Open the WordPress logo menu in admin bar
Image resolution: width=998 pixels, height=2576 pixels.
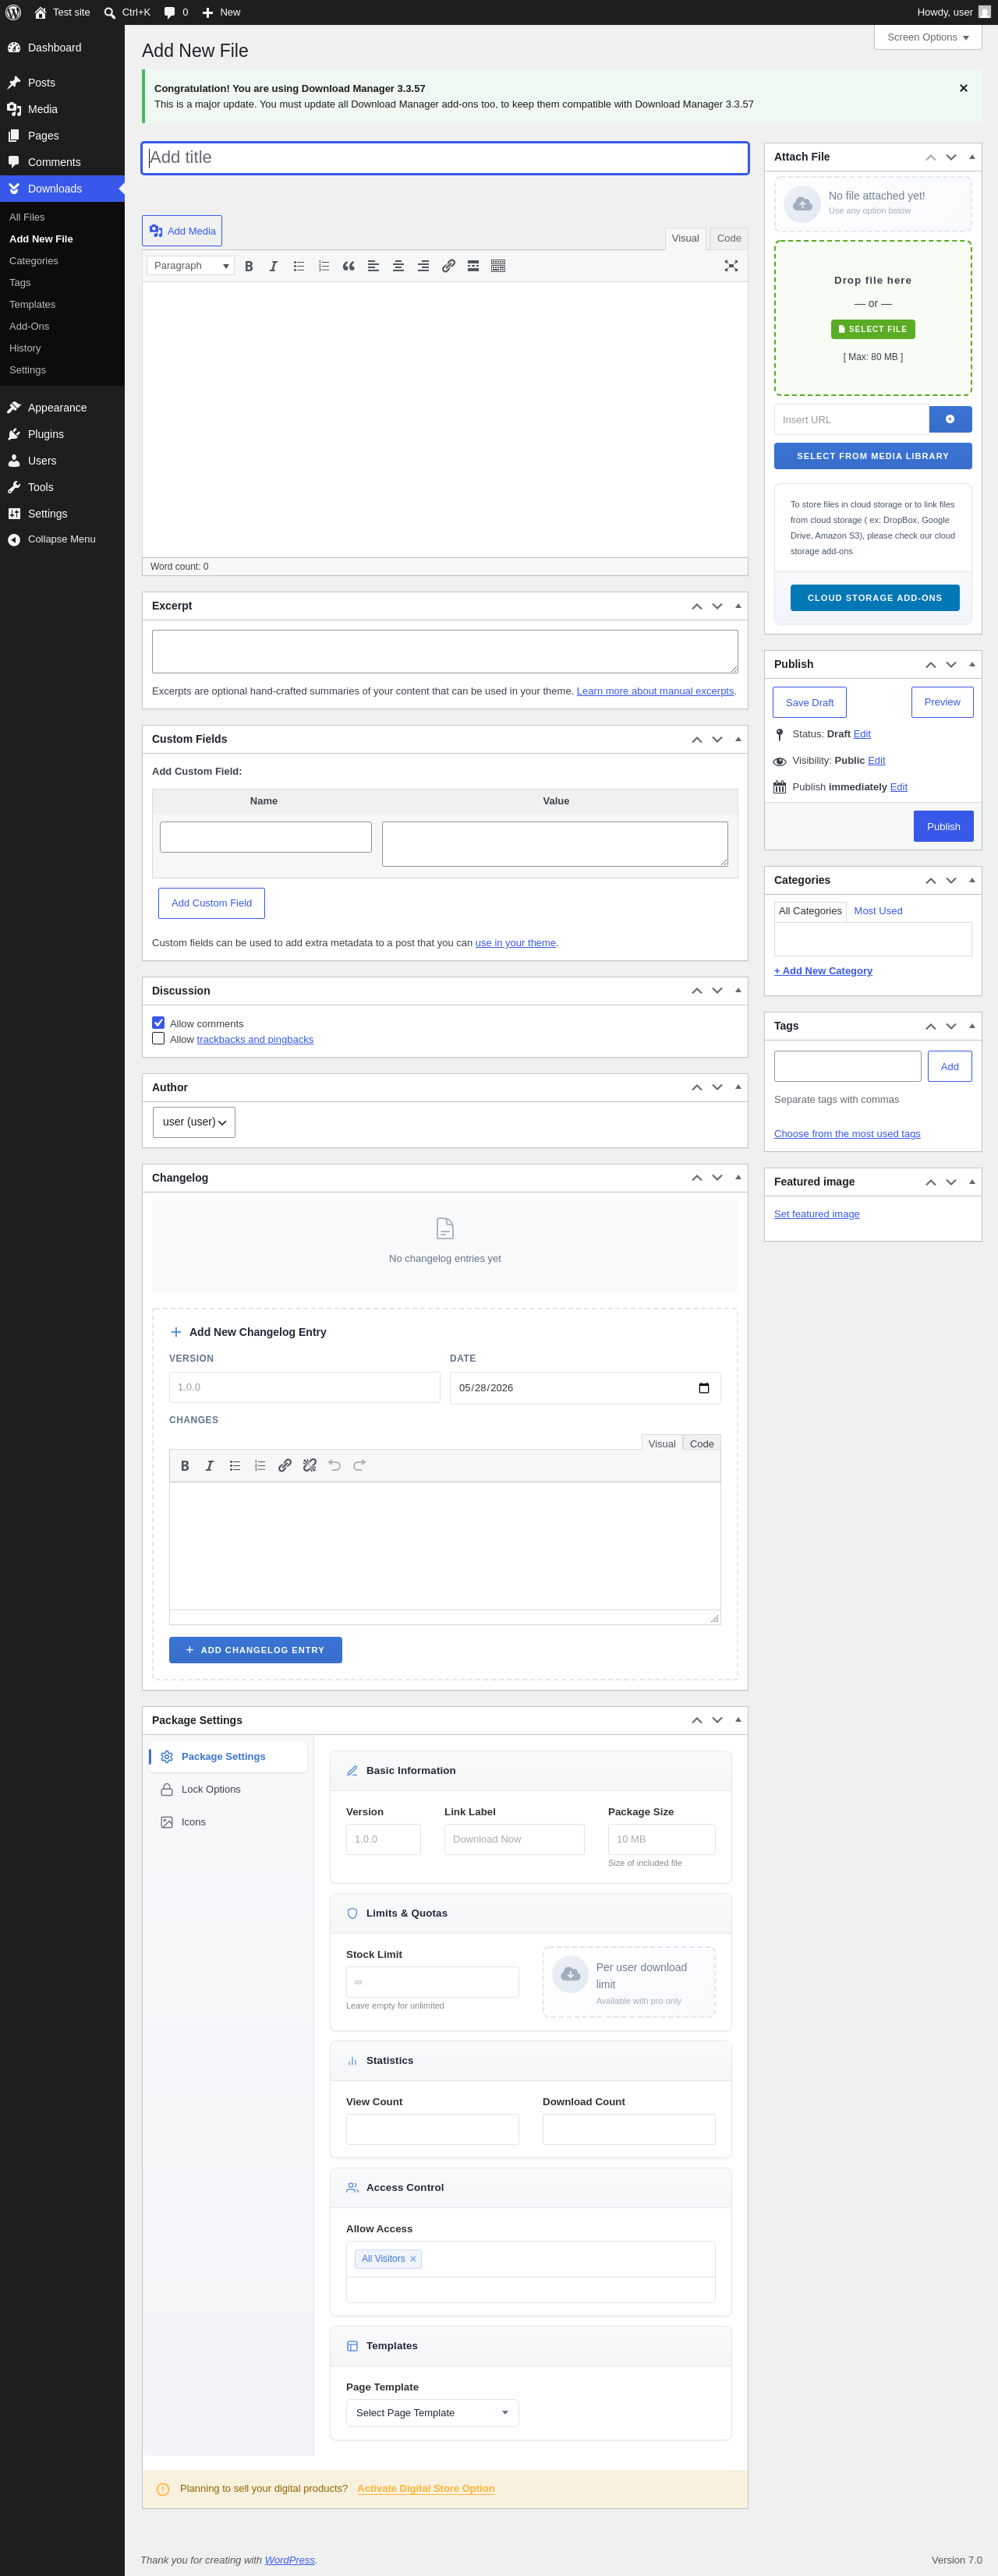point(13,12)
